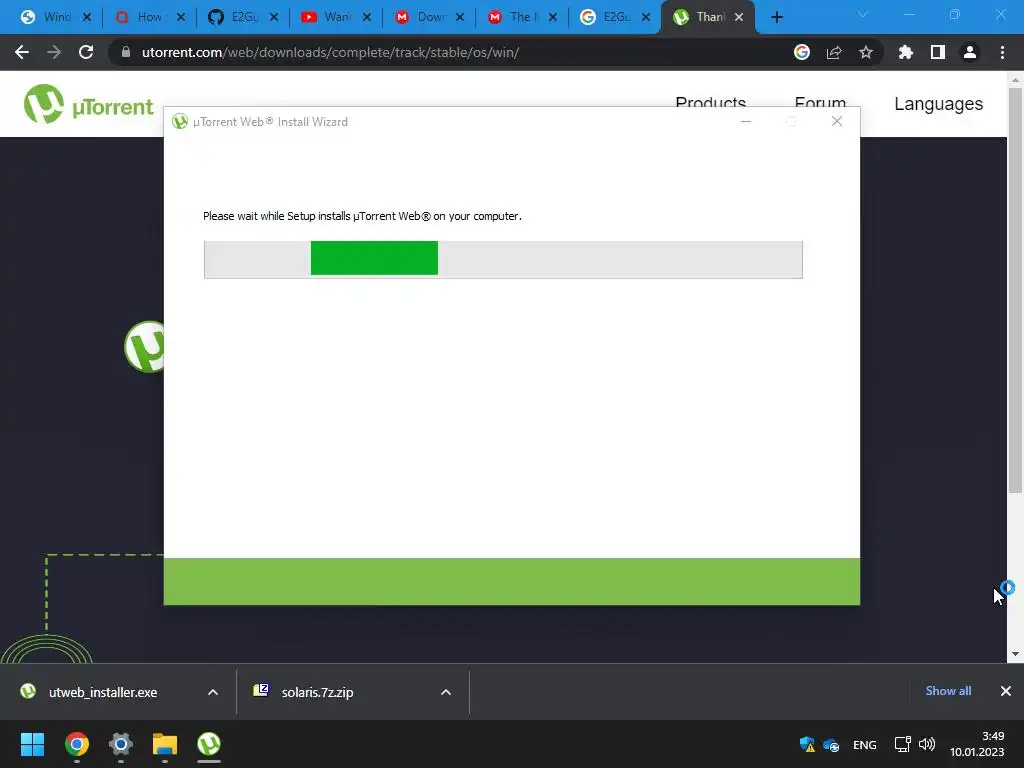Click the address bar URL

330,52
